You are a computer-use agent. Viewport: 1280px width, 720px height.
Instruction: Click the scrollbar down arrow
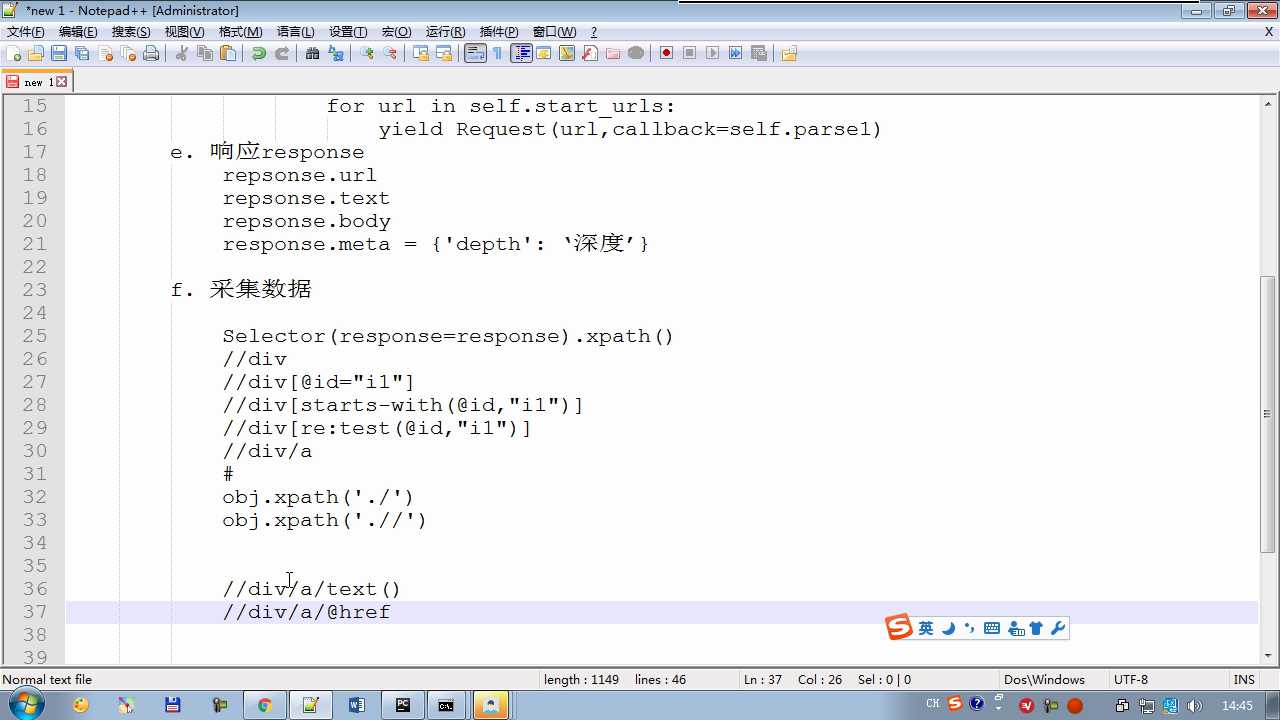(1268, 656)
